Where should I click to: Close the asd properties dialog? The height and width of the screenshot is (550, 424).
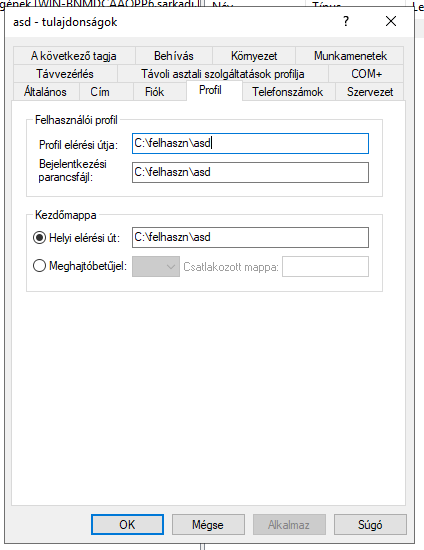pyautogui.click(x=391, y=21)
